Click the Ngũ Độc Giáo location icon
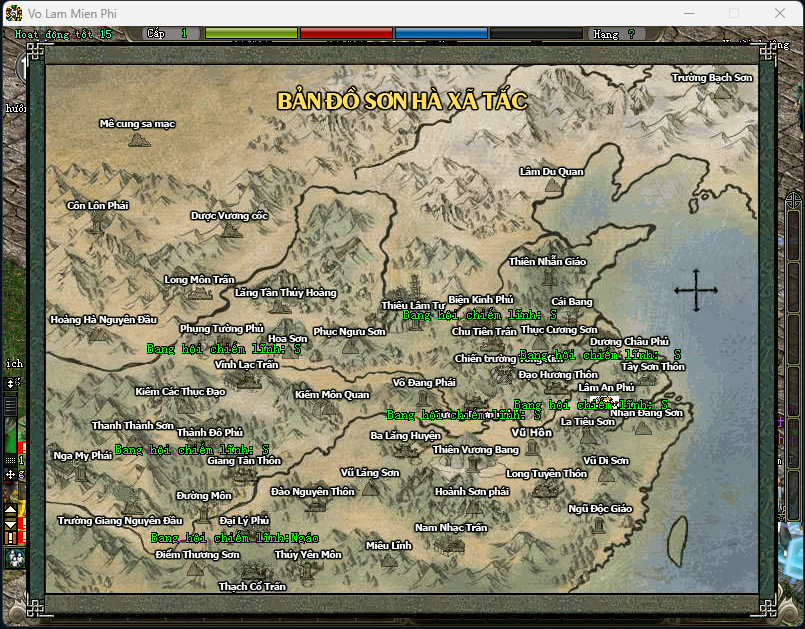805x629 pixels. coord(599,525)
